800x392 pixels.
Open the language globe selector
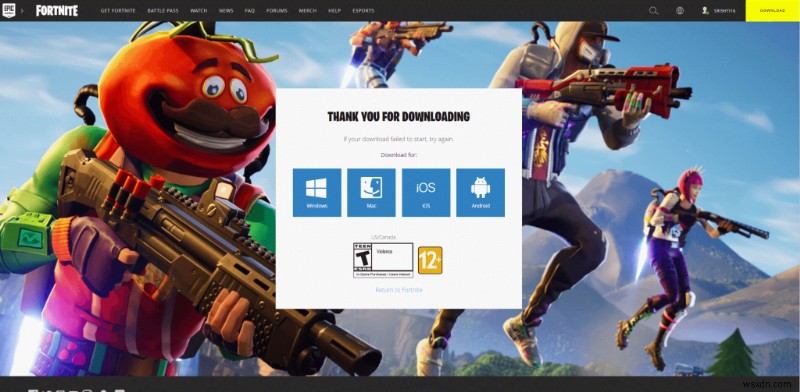[x=680, y=11]
